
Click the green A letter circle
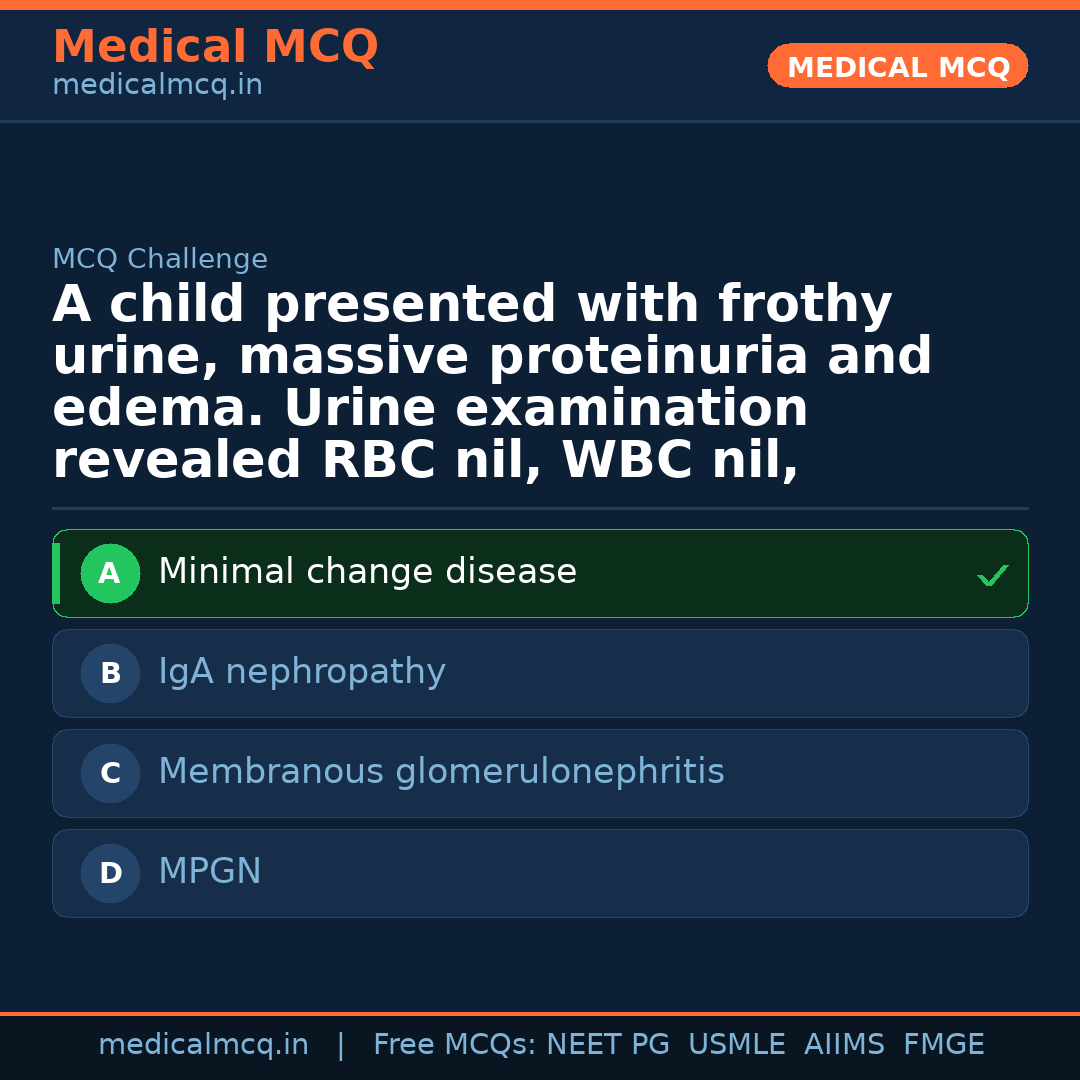pyautogui.click(x=110, y=574)
